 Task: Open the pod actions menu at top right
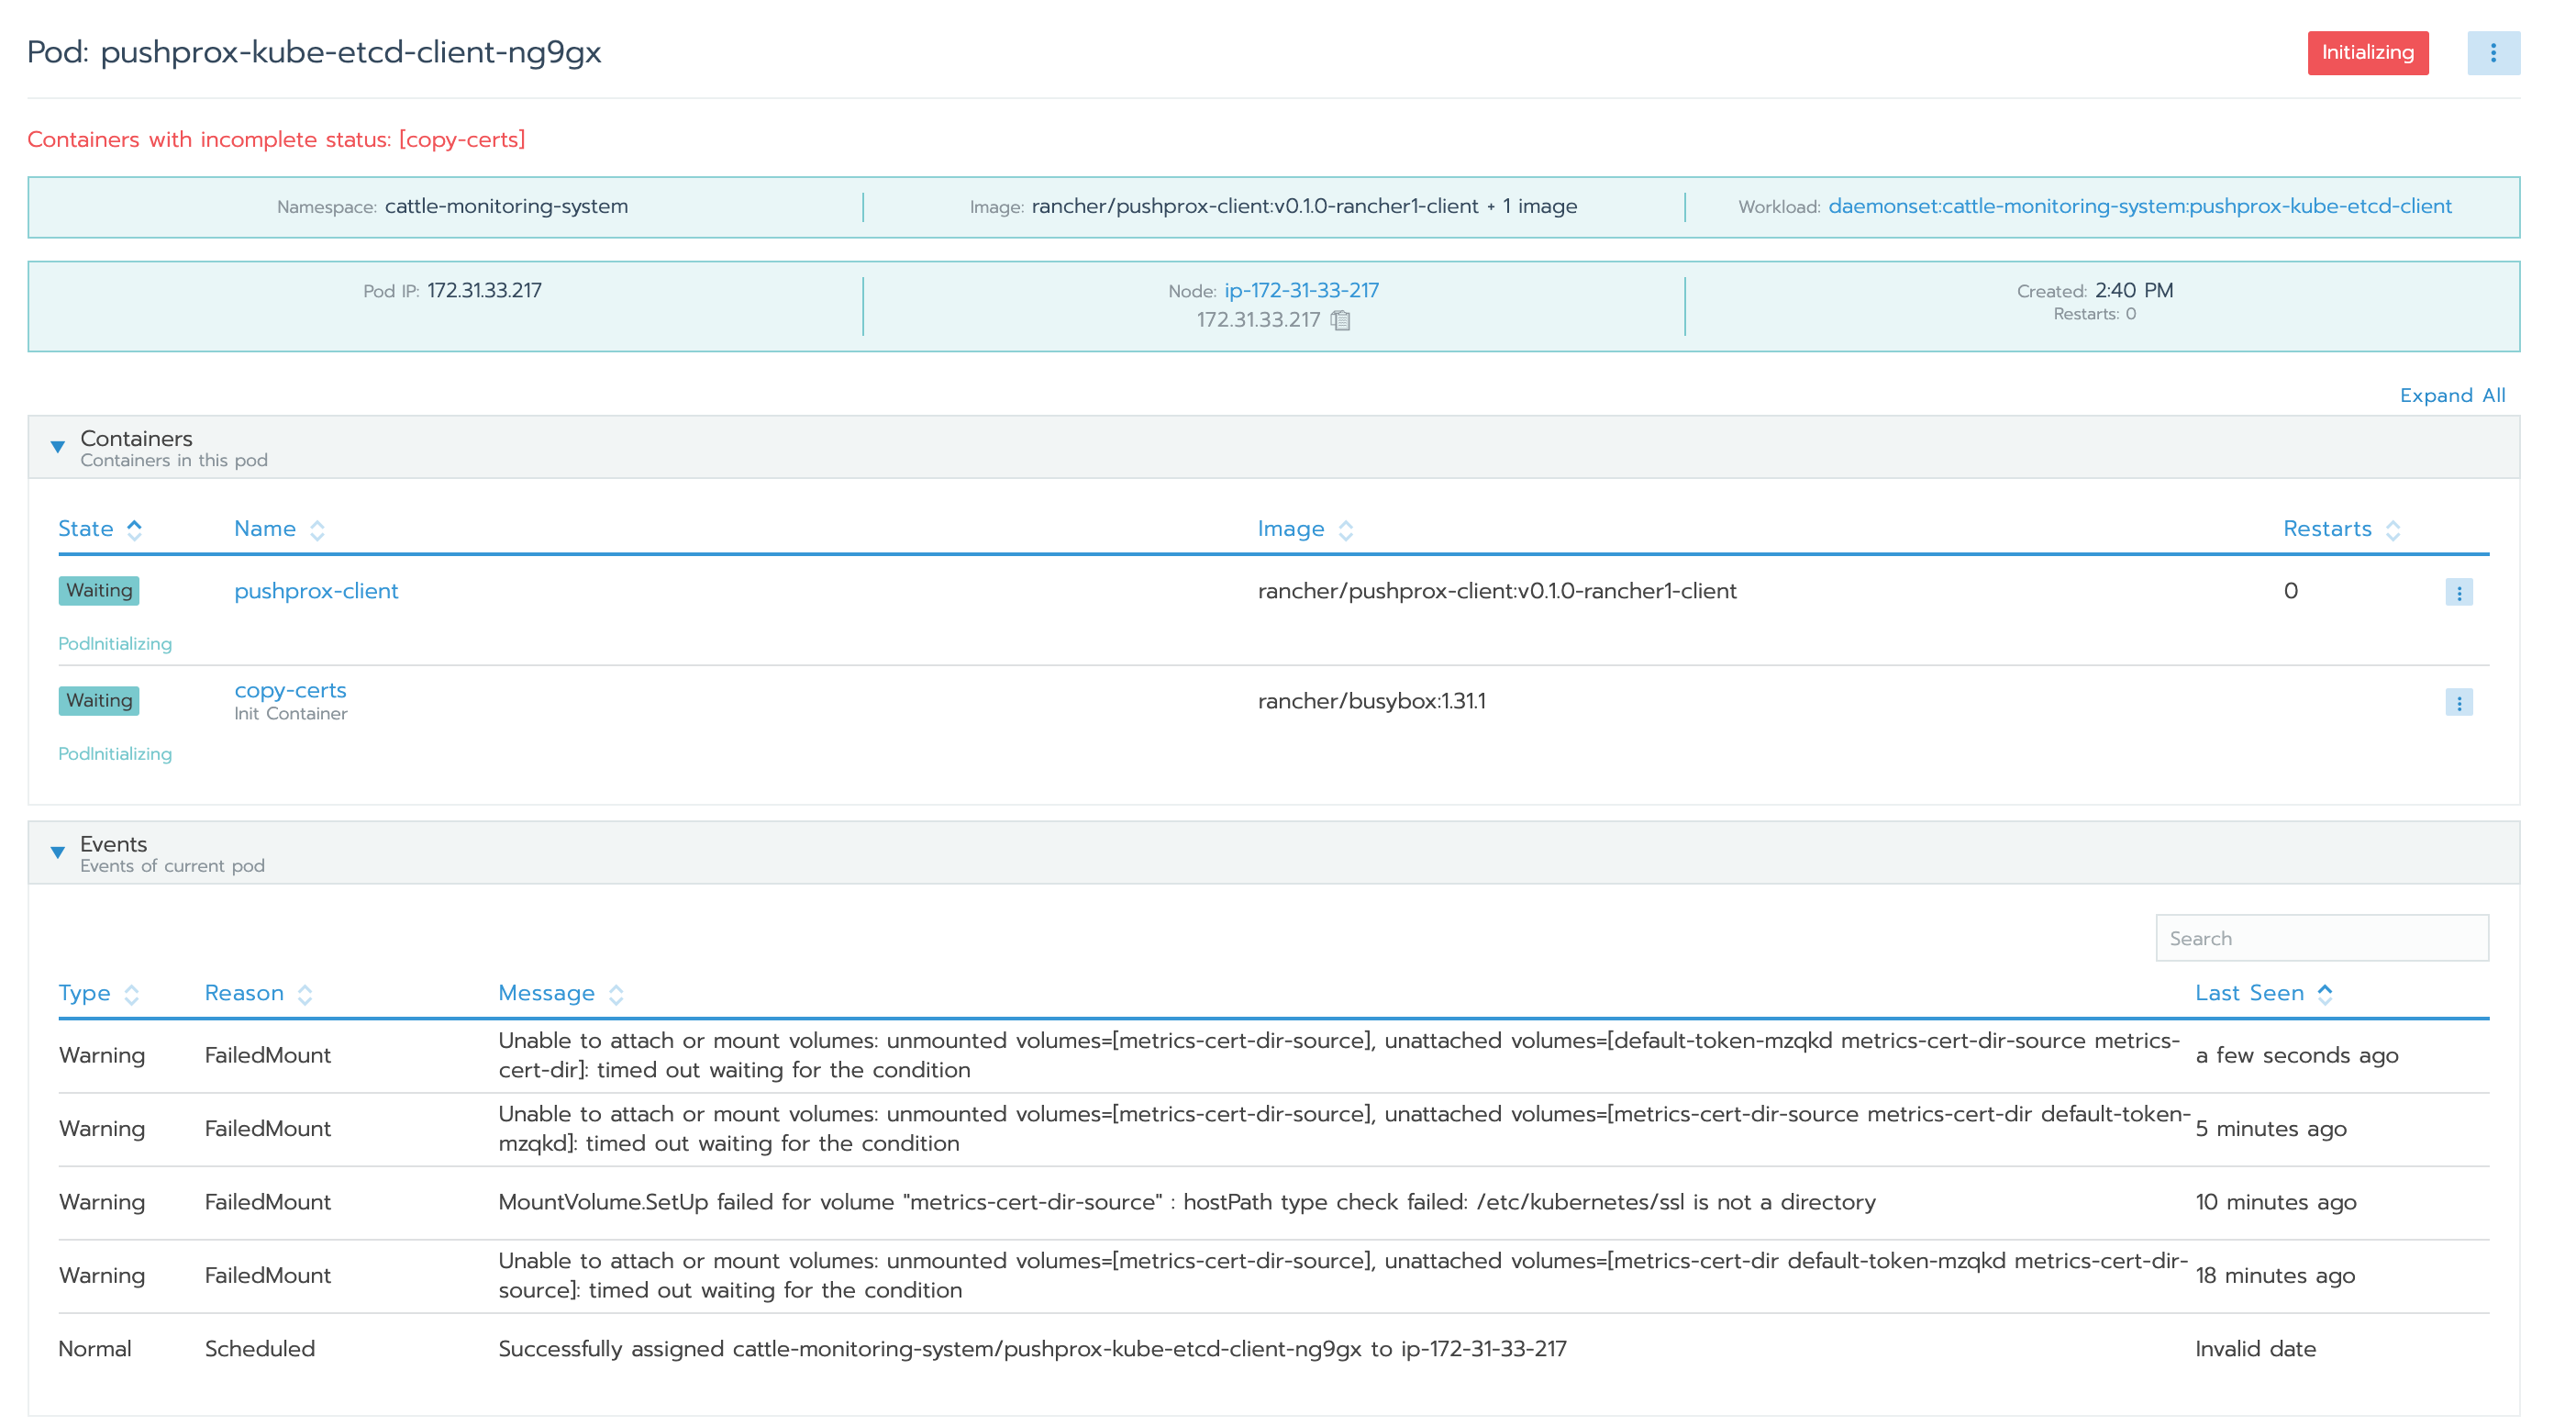coord(2495,53)
